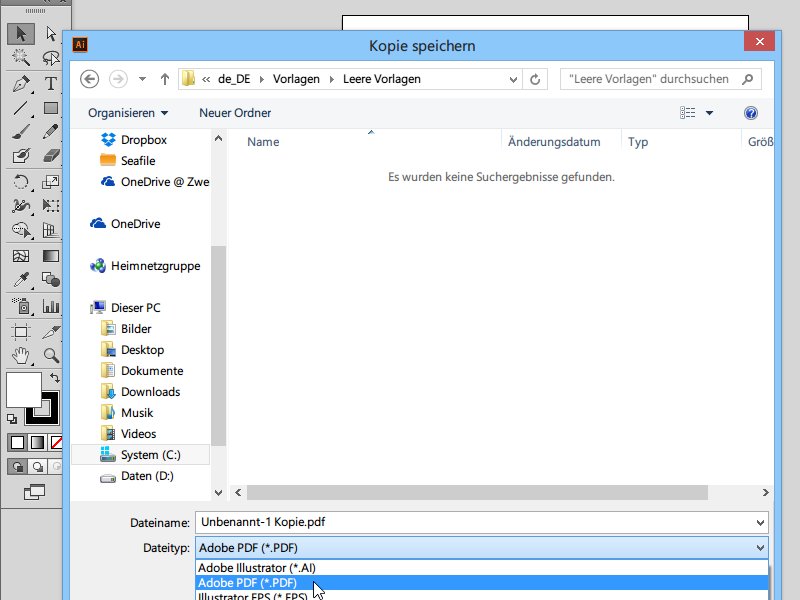Select the Line Segment tool
This screenshot has height=600, width=800.
click(21, 108)
